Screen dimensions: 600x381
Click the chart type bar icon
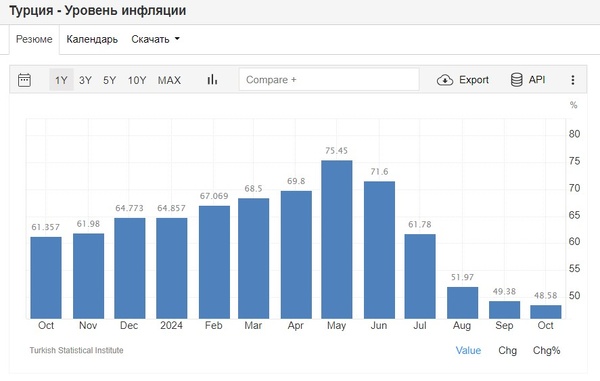coord(212,80)
